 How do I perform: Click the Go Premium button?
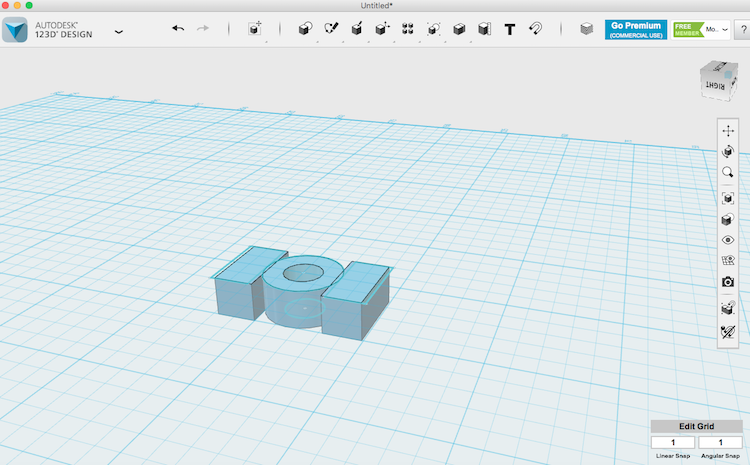636,30
